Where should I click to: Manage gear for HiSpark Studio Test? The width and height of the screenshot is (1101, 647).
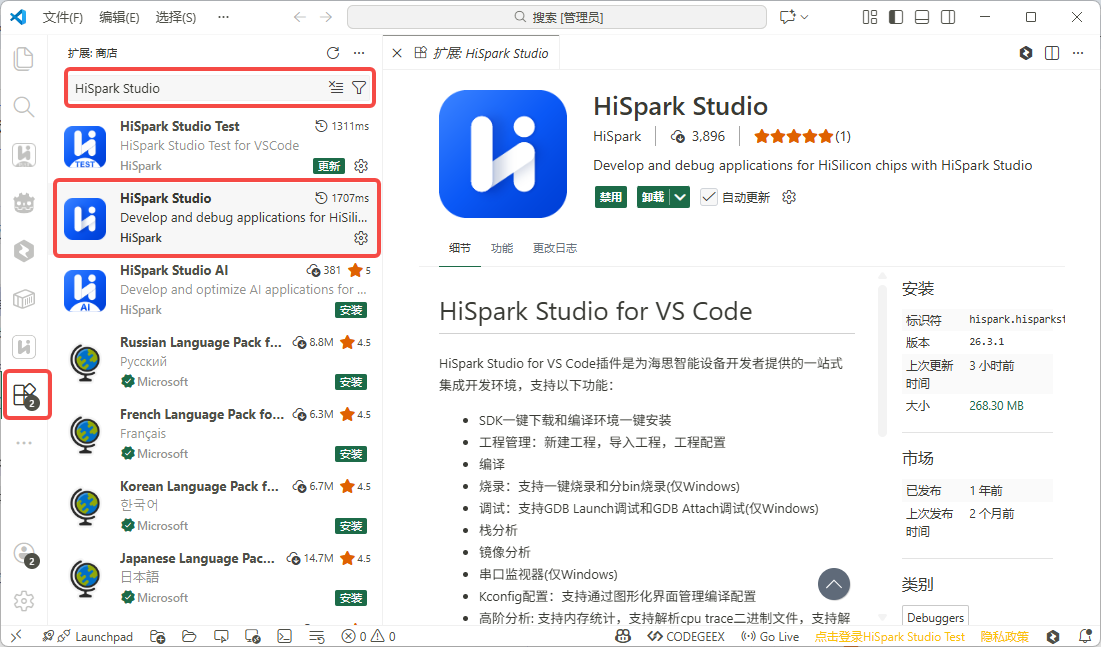361,166
